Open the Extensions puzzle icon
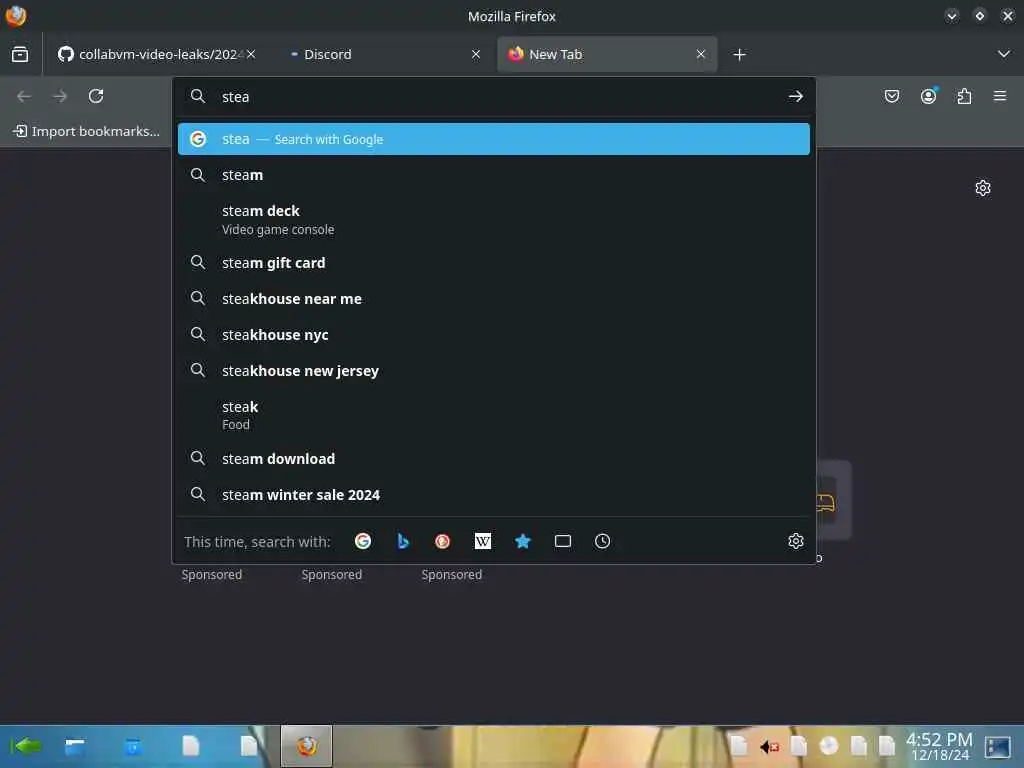This screenshot has height=768, width=1024. point(964,97)
